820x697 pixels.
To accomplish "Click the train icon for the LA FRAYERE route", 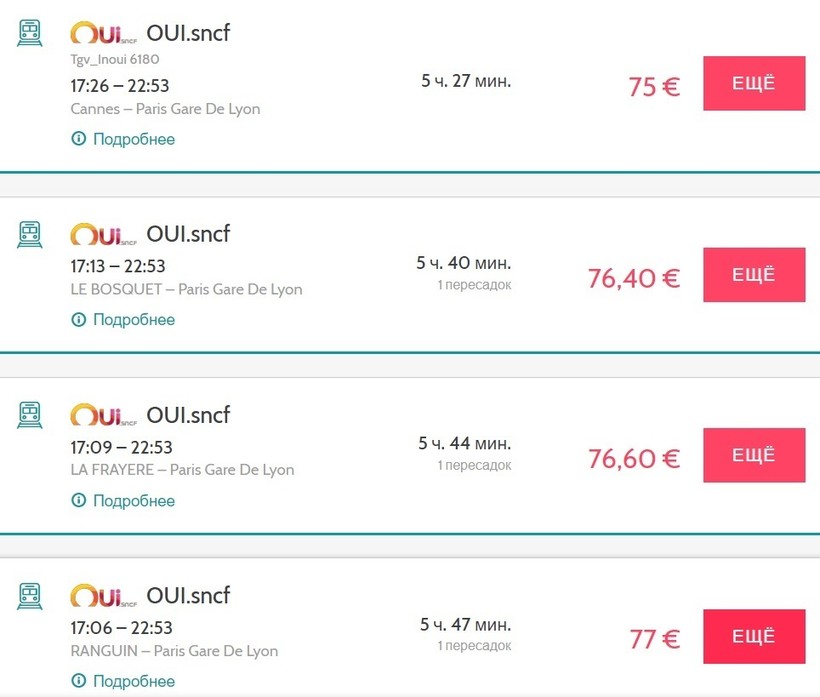I will (31, 414).
